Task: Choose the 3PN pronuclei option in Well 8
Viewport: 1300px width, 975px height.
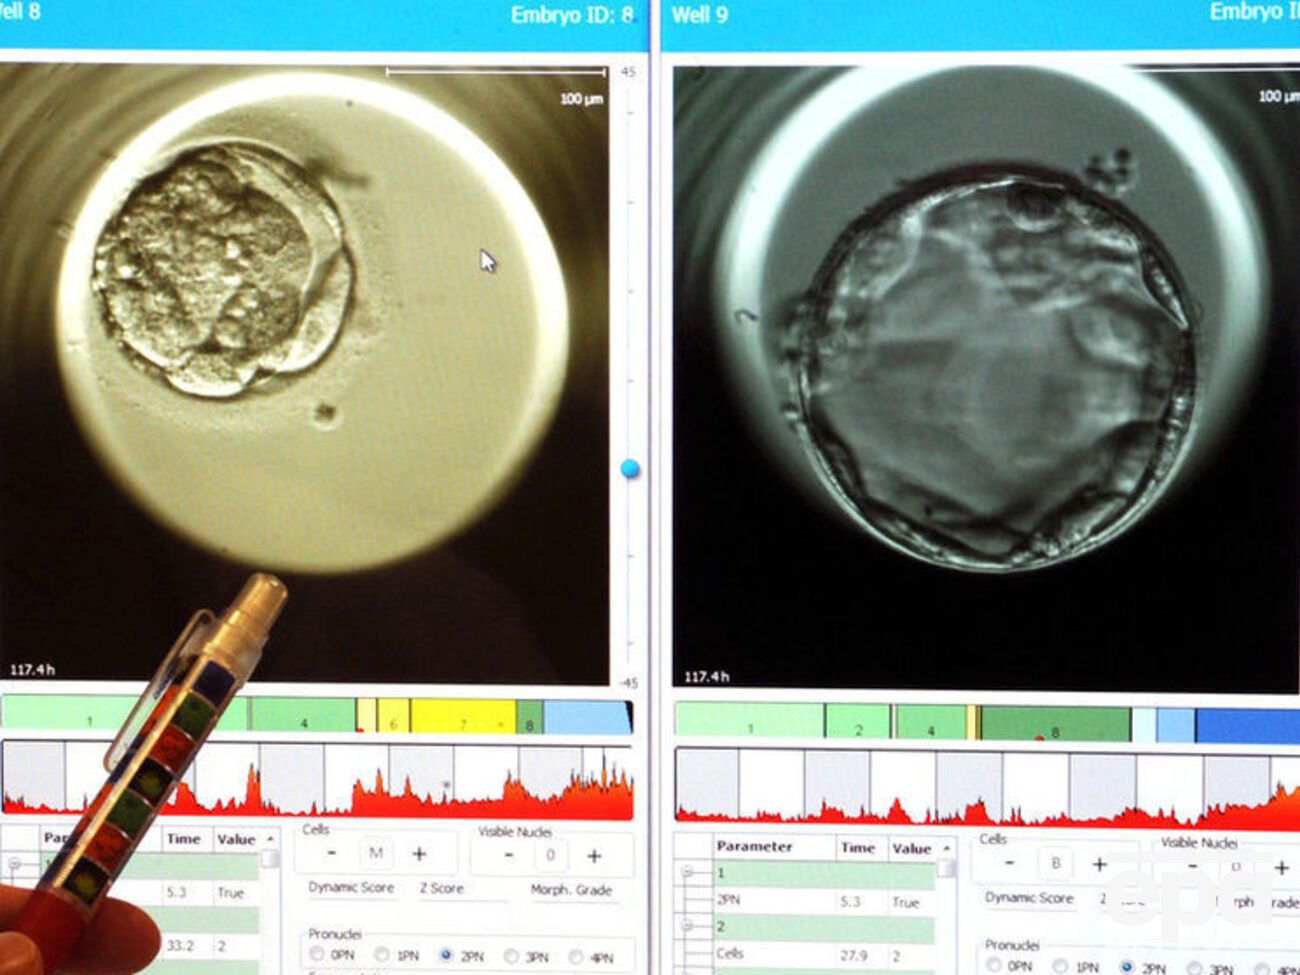Action: [511, 956]
